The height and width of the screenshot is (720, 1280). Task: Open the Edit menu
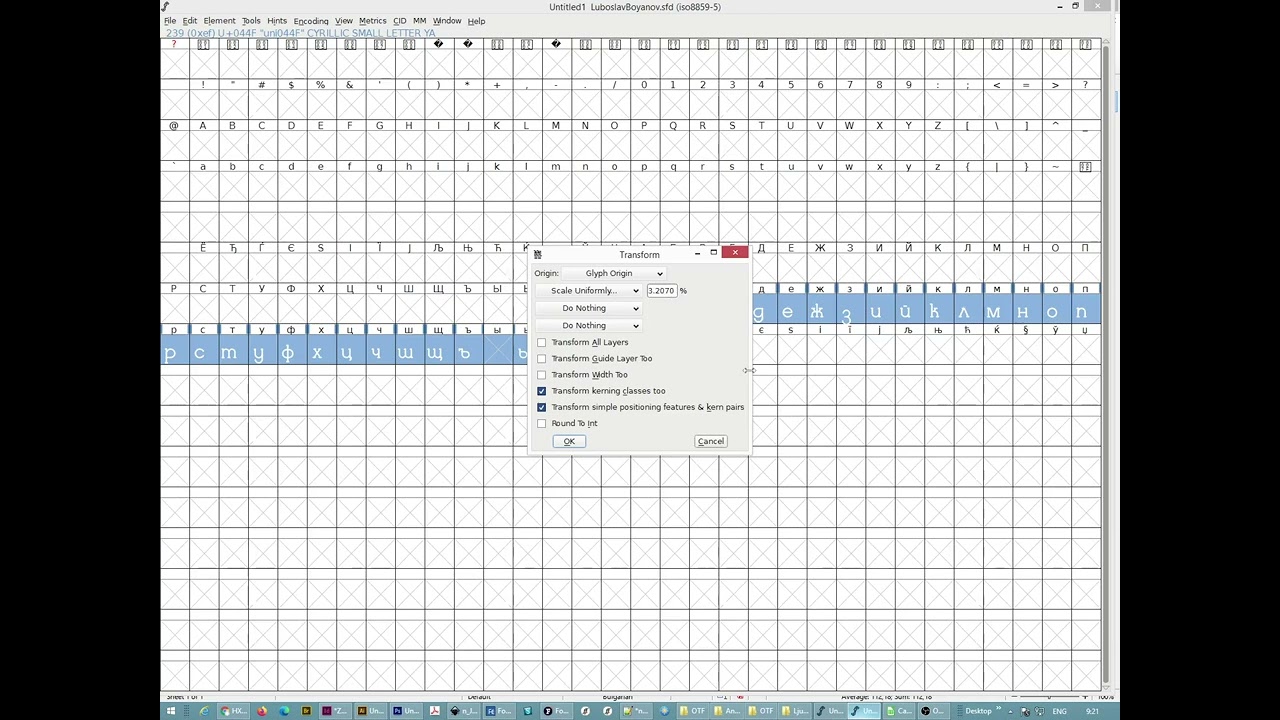coord(189,20)
